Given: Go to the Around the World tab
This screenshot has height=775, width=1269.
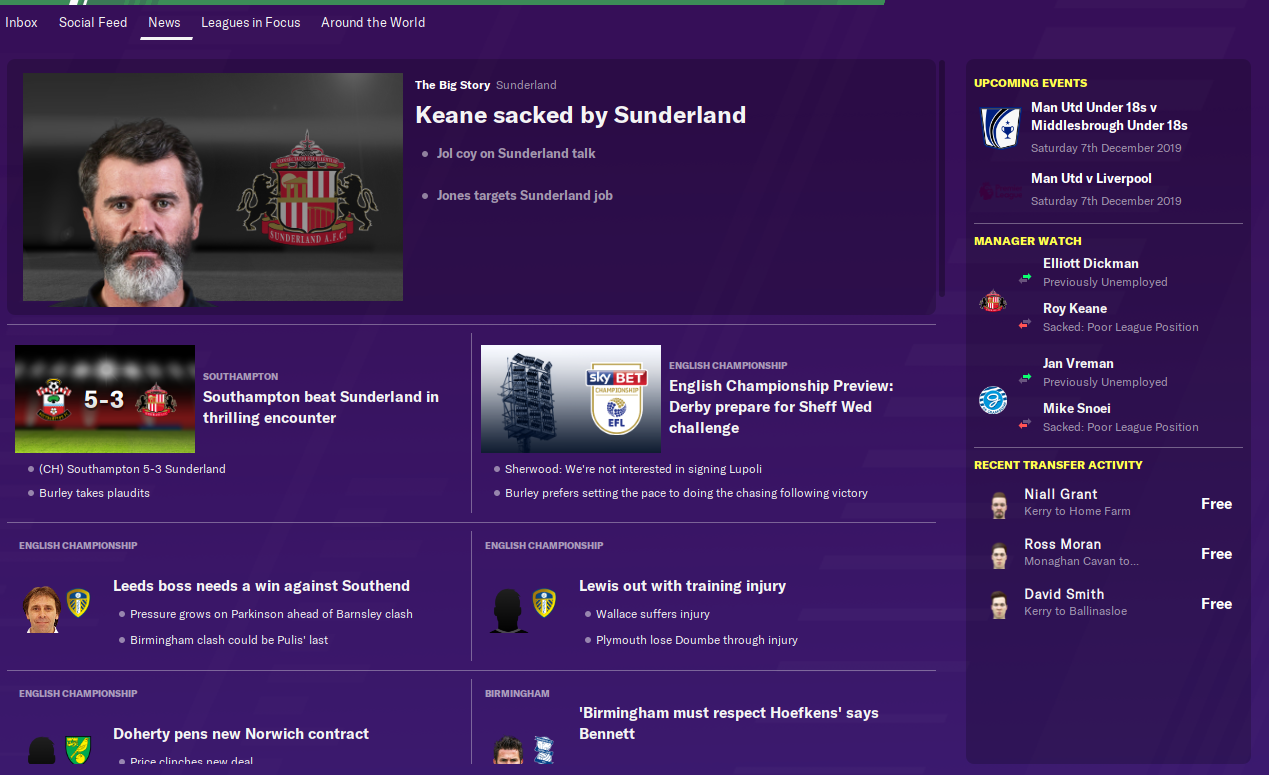Looking at the screenshot, I should point(373,22).
